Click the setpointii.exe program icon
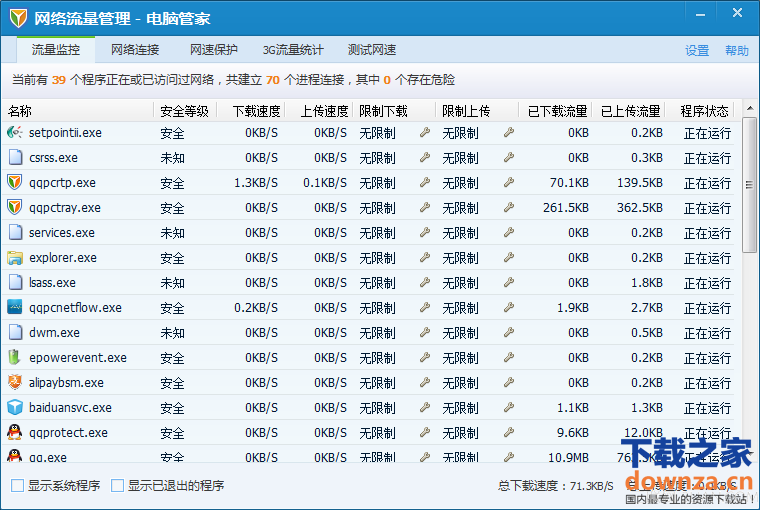This screenshot has width=760, height=510. pos(15,132)
